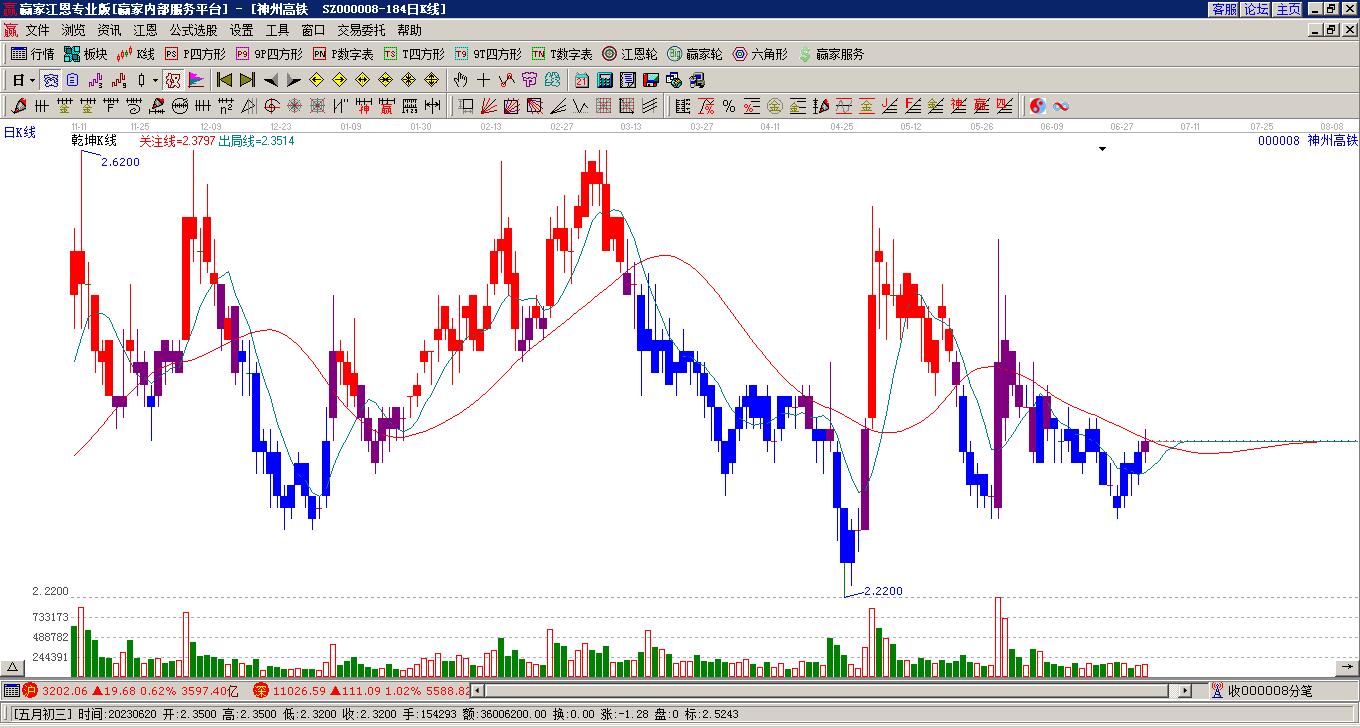Select the hand pan tool
Screen dimensions: 1360x728
click(x=460, y=80)
